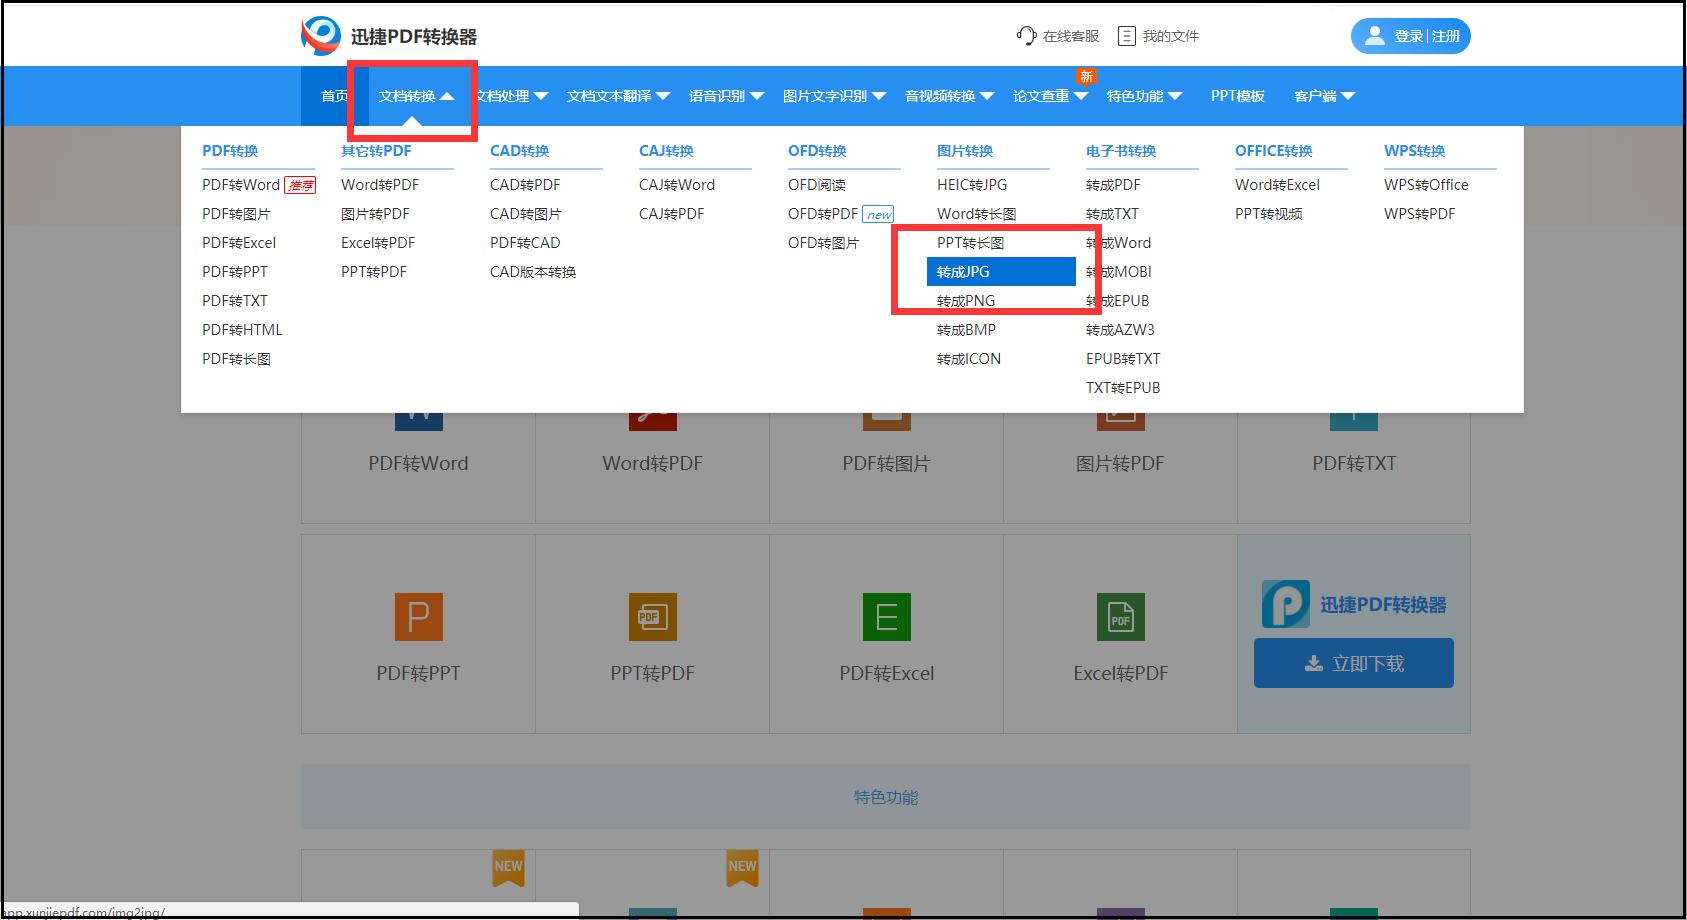Go to 首页 home tab
1687x920 pixels.
334,96
